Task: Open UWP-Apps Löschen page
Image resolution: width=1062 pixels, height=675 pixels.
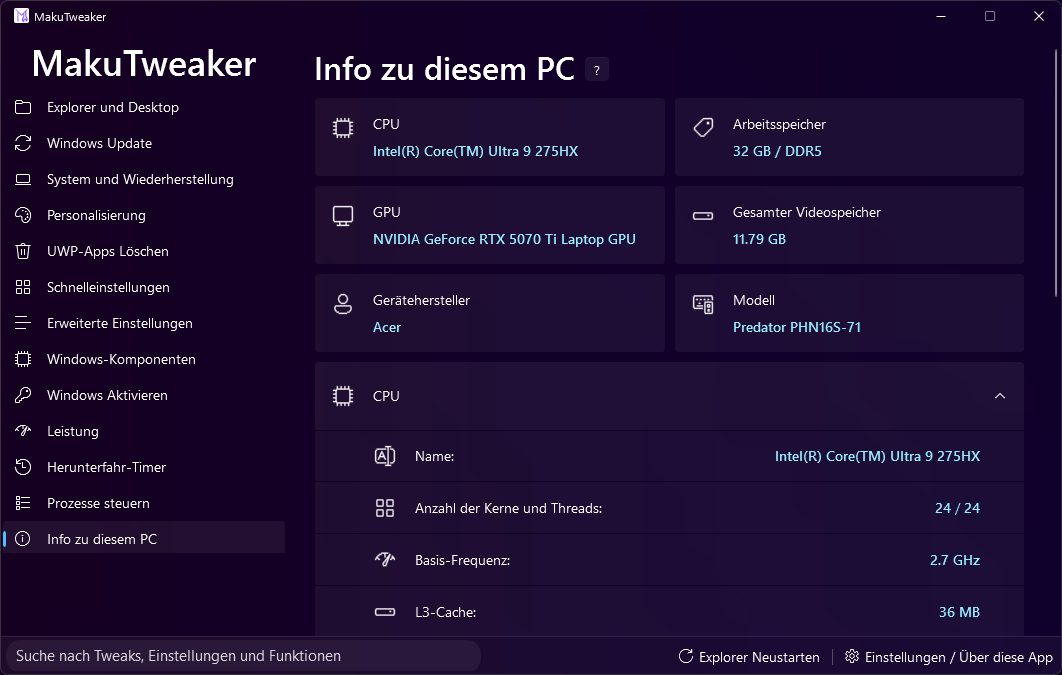Action: [144, 251]
